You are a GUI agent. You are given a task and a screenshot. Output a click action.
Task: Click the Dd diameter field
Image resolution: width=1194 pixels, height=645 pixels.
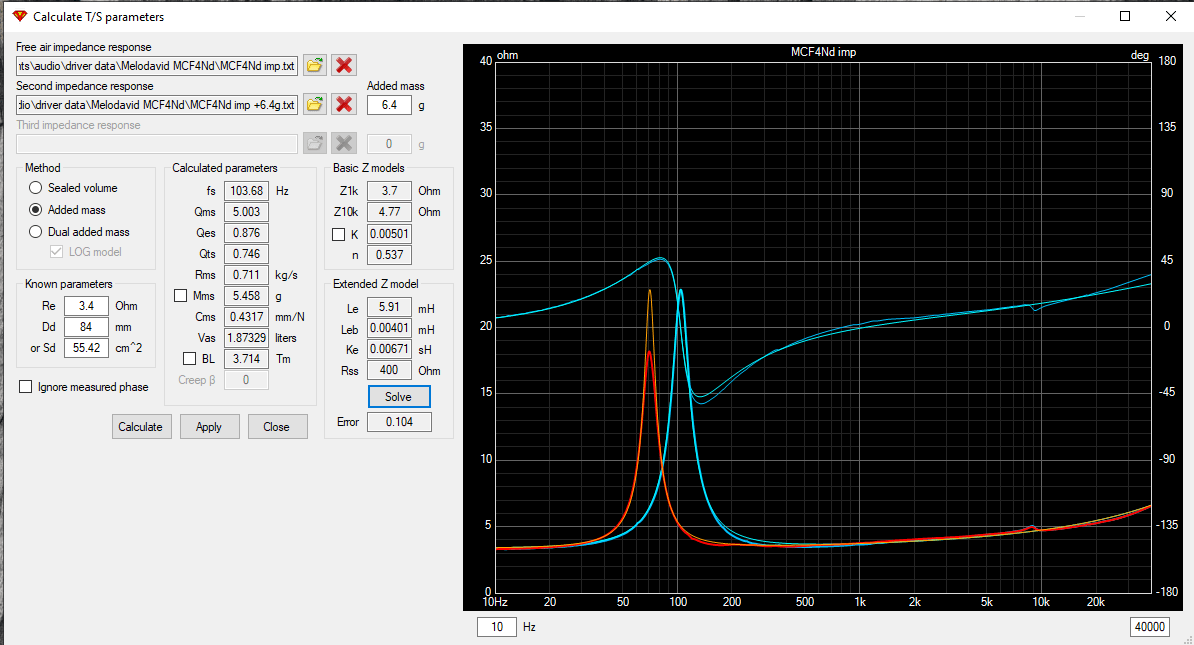(86, 327)
